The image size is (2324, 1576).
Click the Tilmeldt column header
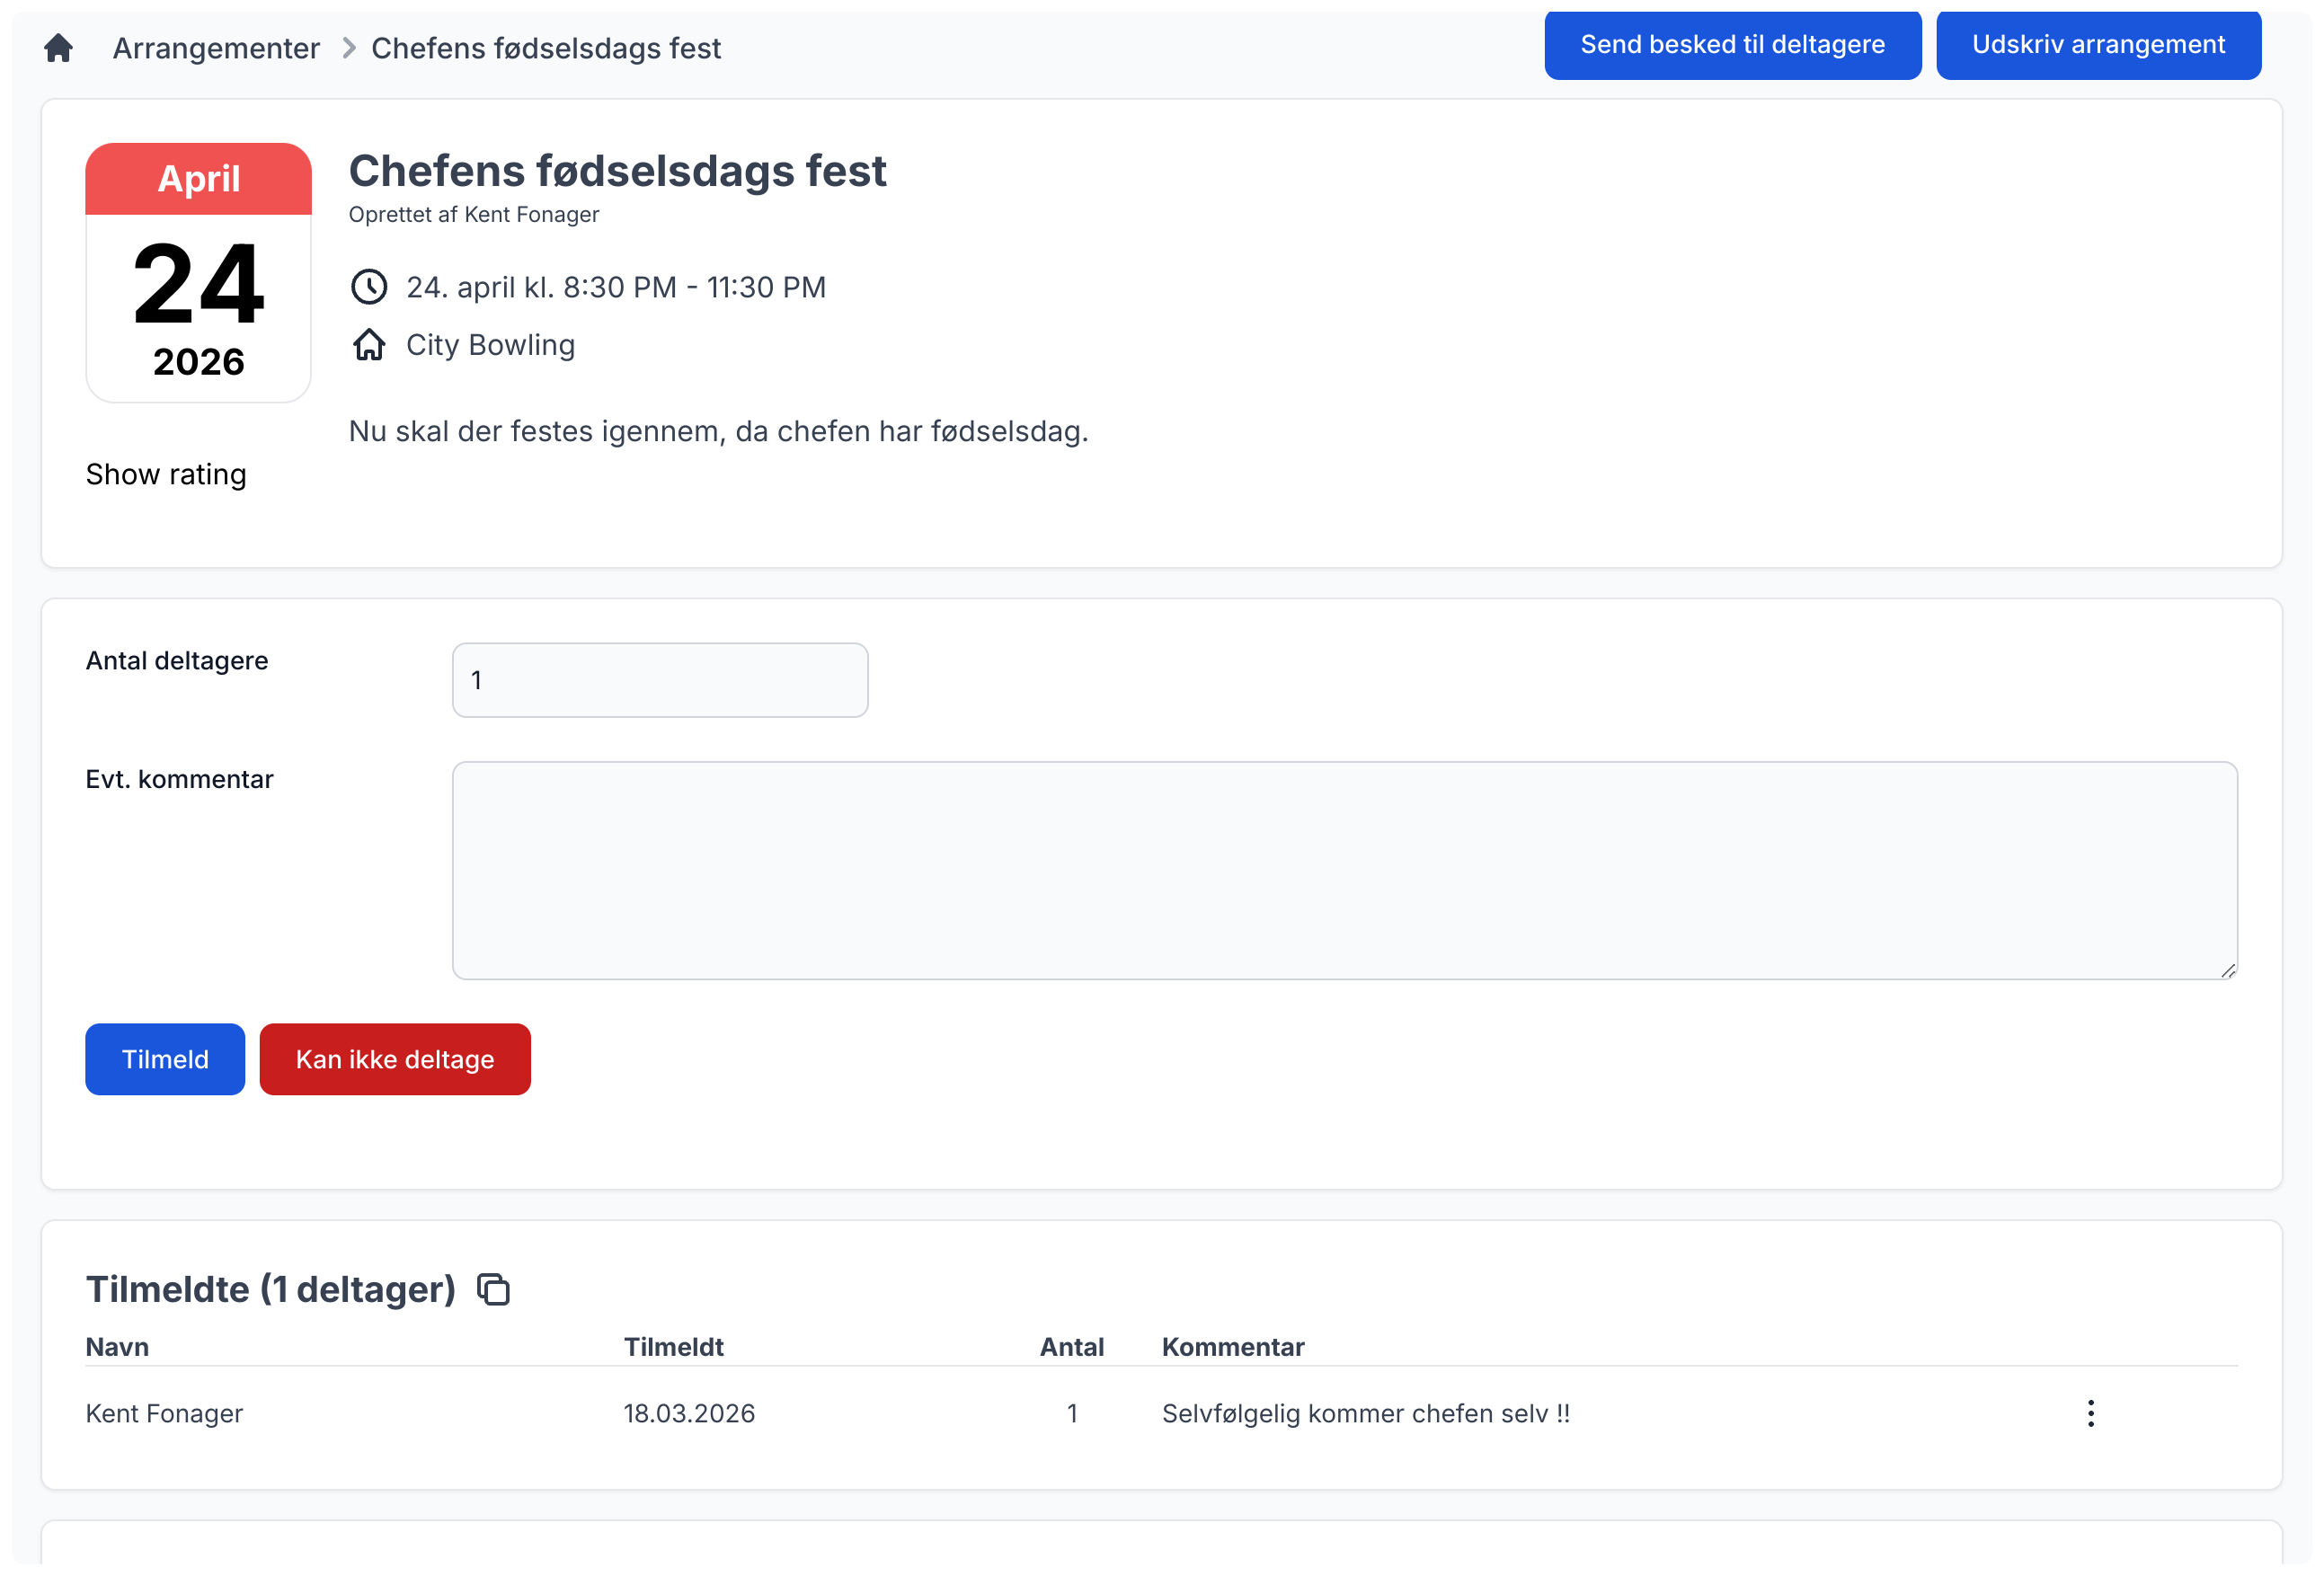(x=673, y=1347)
